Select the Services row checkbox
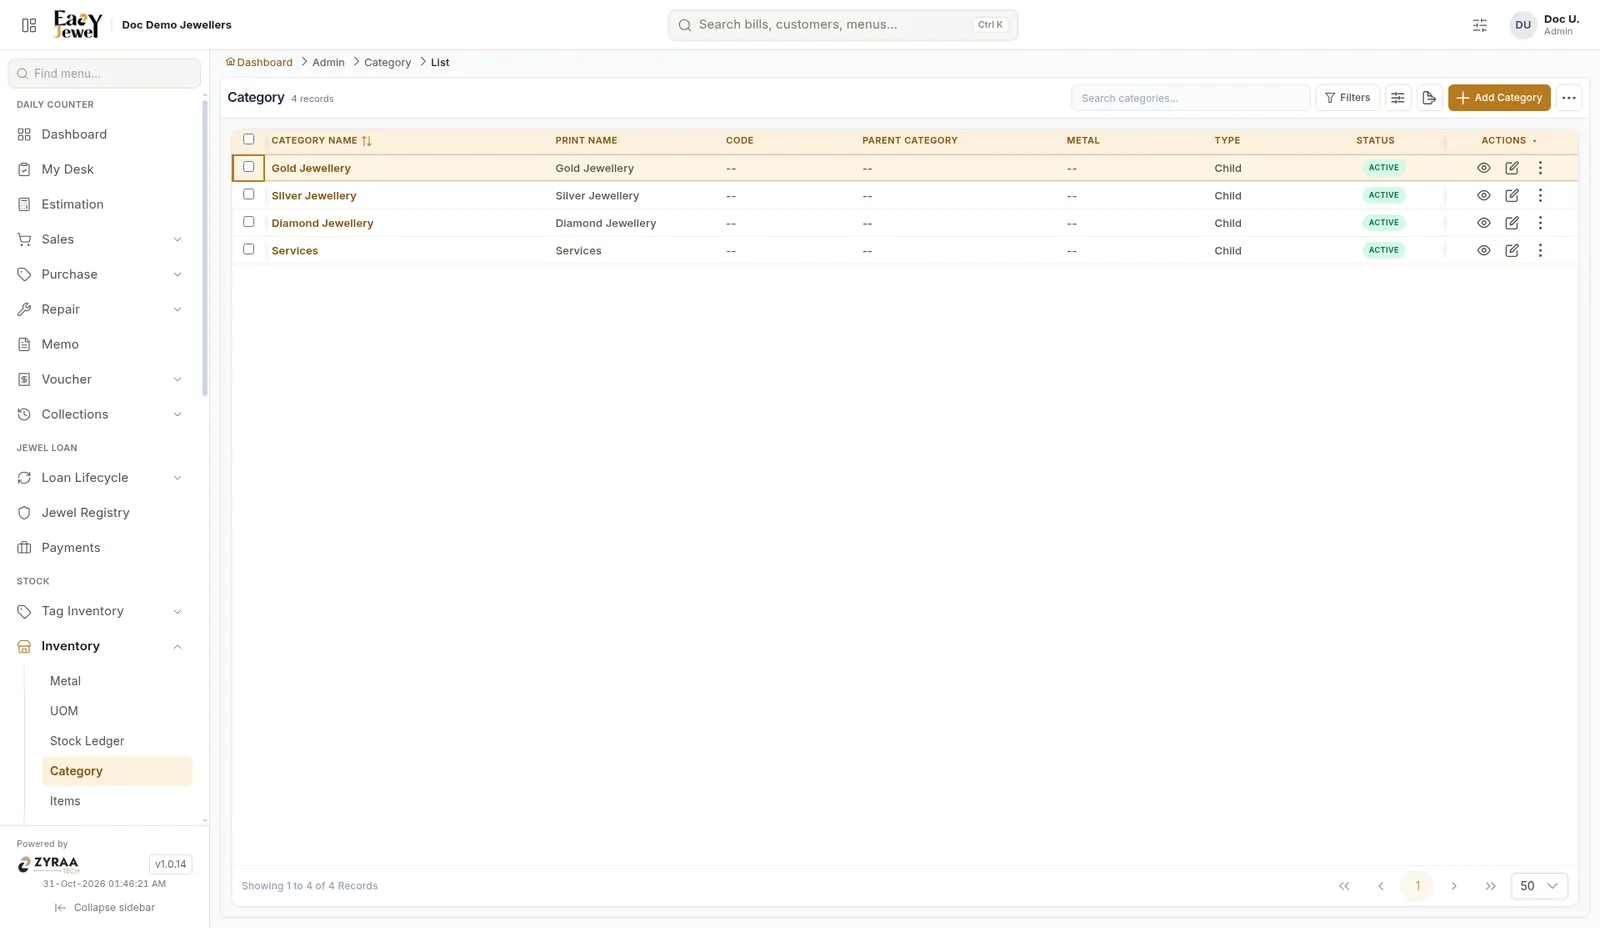Image resolution: width=1600 pixels, height=928 pixels. (x=249, y=250)
